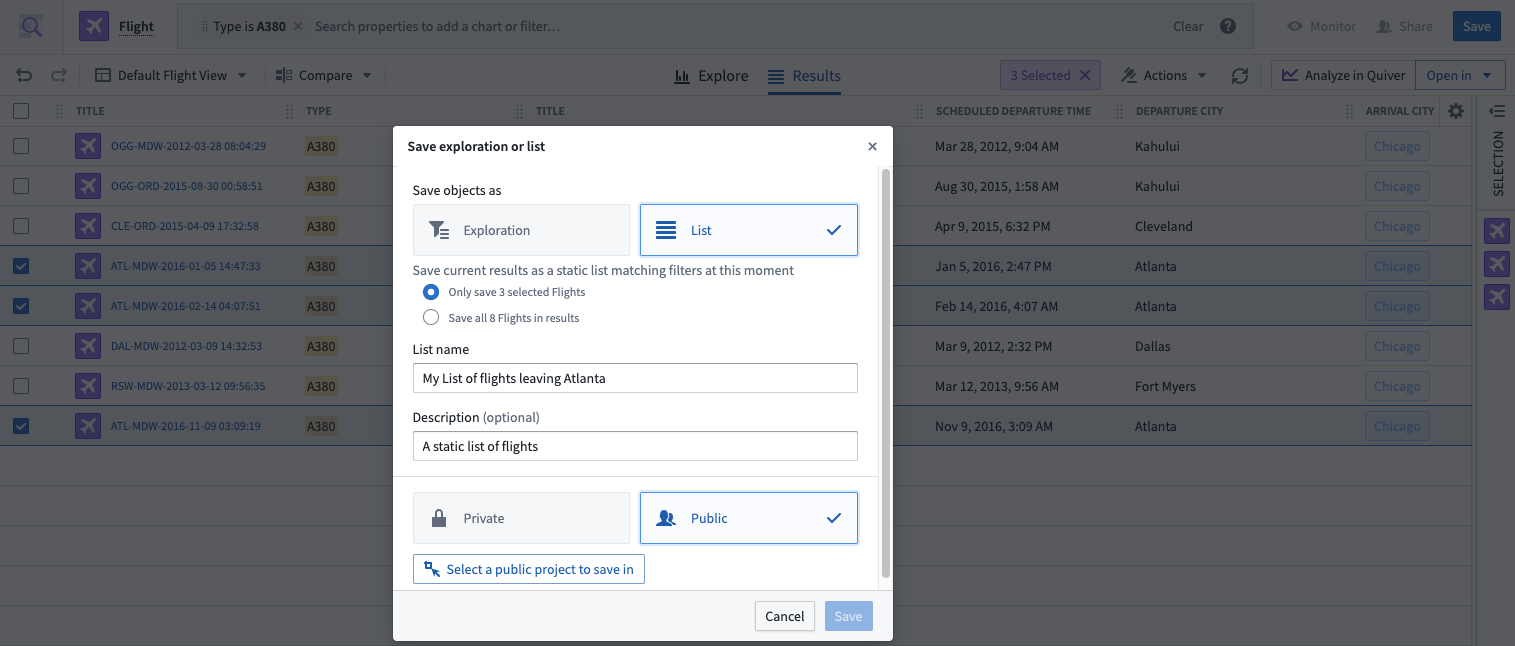Click drag handle beside first TITLE column
Screen dimensions: 1515x646
tap(59, 111)
